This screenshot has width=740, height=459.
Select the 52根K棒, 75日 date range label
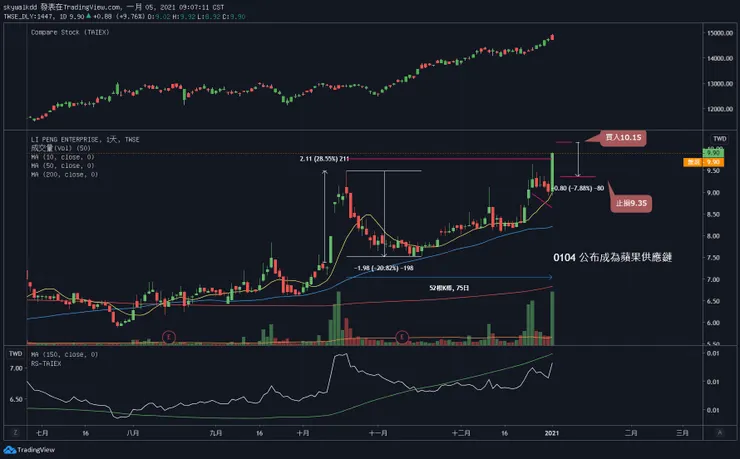(449, 288)
